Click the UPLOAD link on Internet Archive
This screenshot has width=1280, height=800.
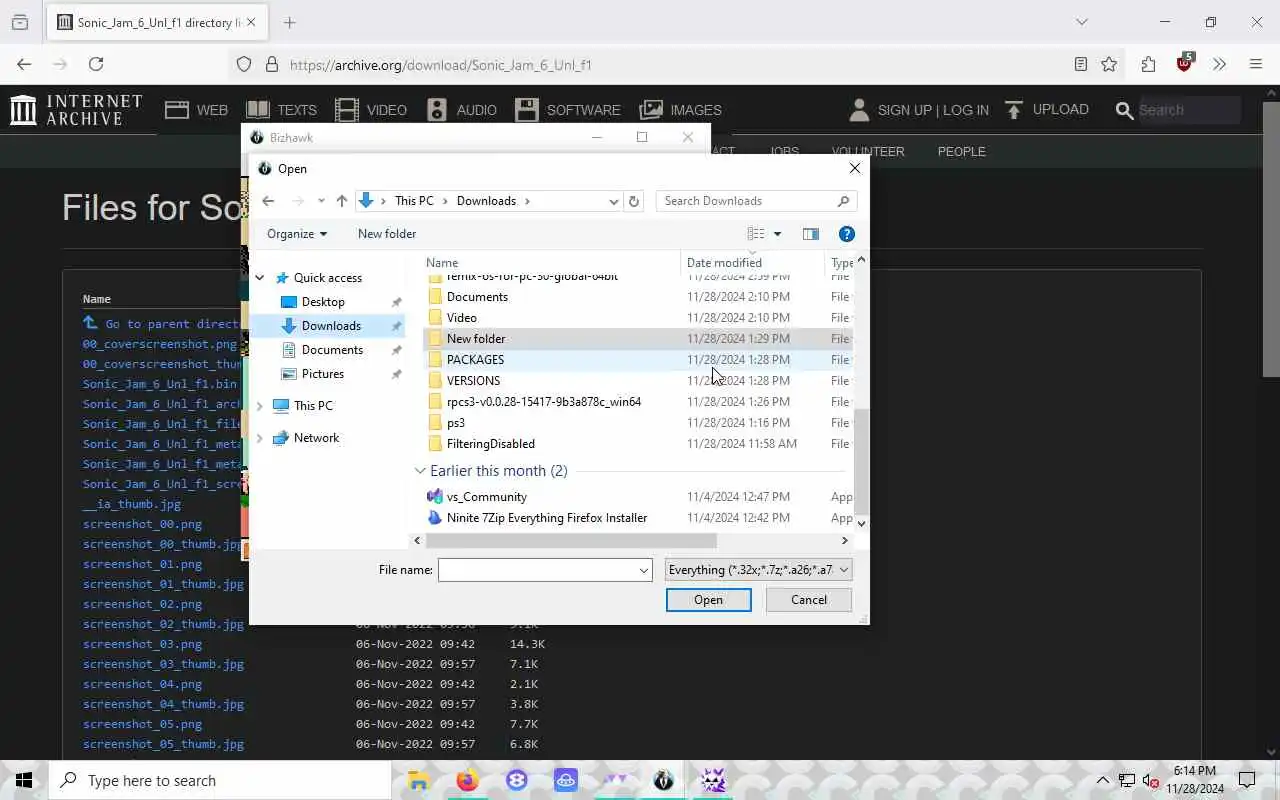[x=1047, y=110]
